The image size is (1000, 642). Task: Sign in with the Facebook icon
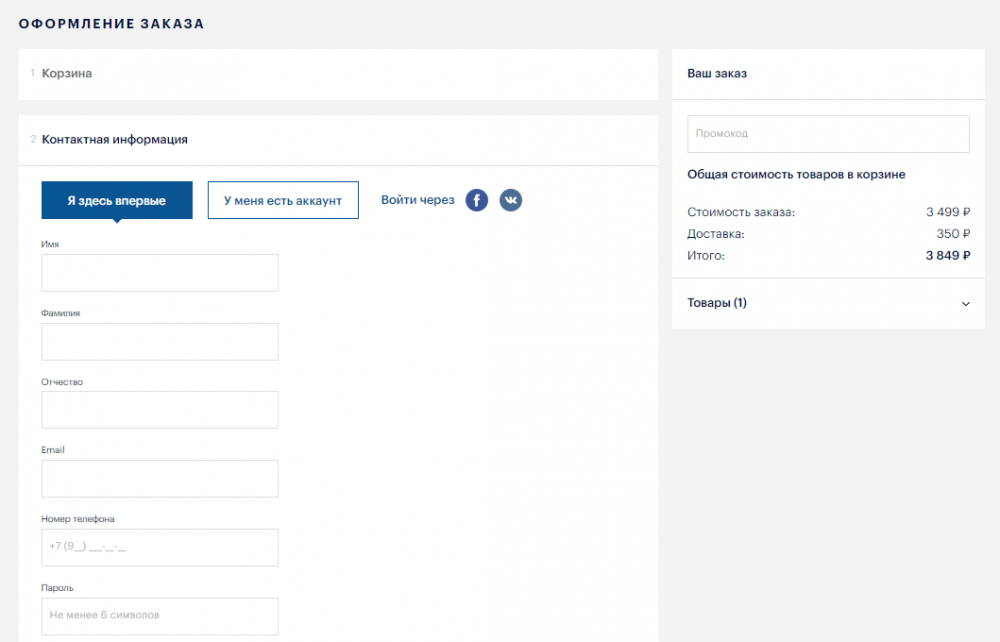[x=476, y=200]
